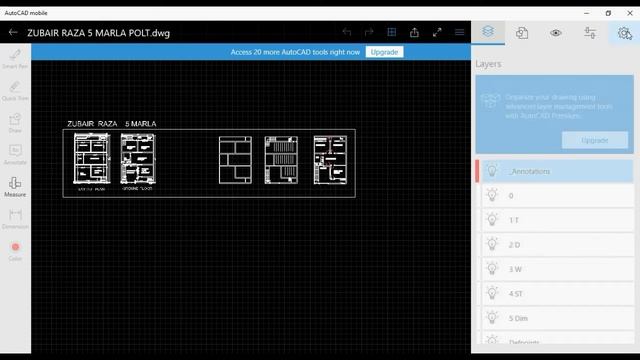Minimize the AutoCAD mobile window

[587, 13]
